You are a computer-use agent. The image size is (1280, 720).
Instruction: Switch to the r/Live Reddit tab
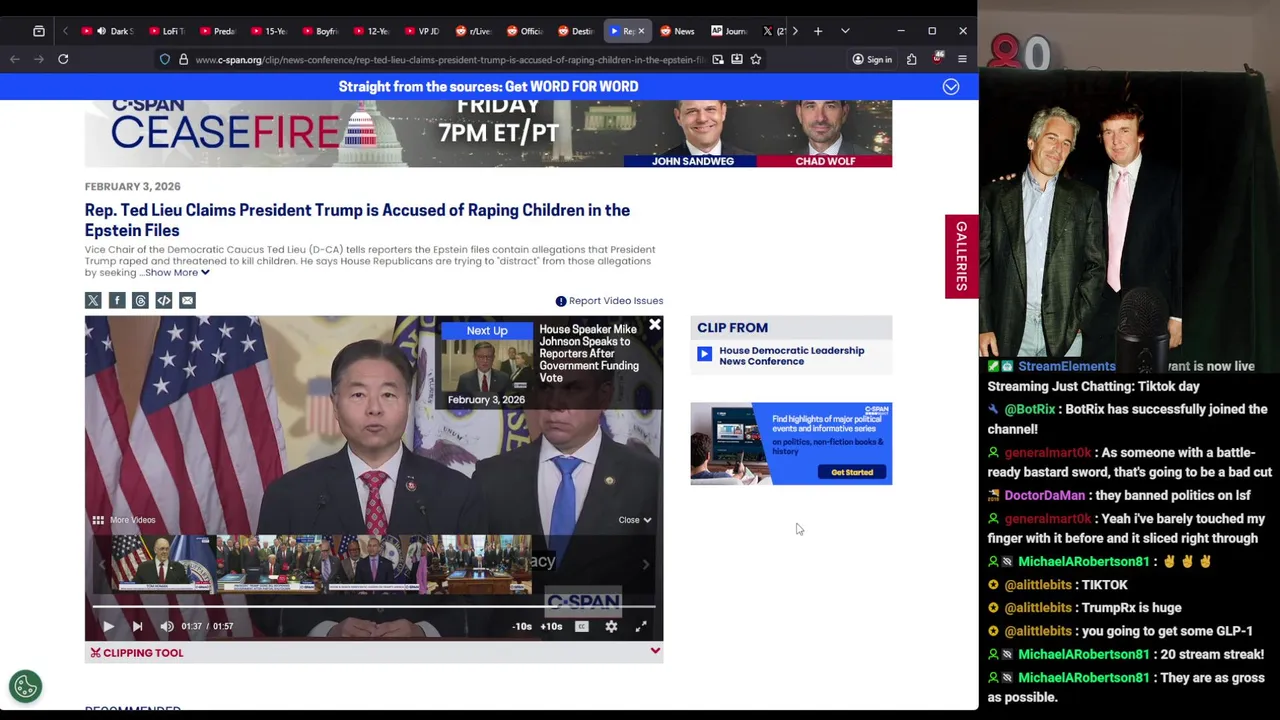point(472,31)
